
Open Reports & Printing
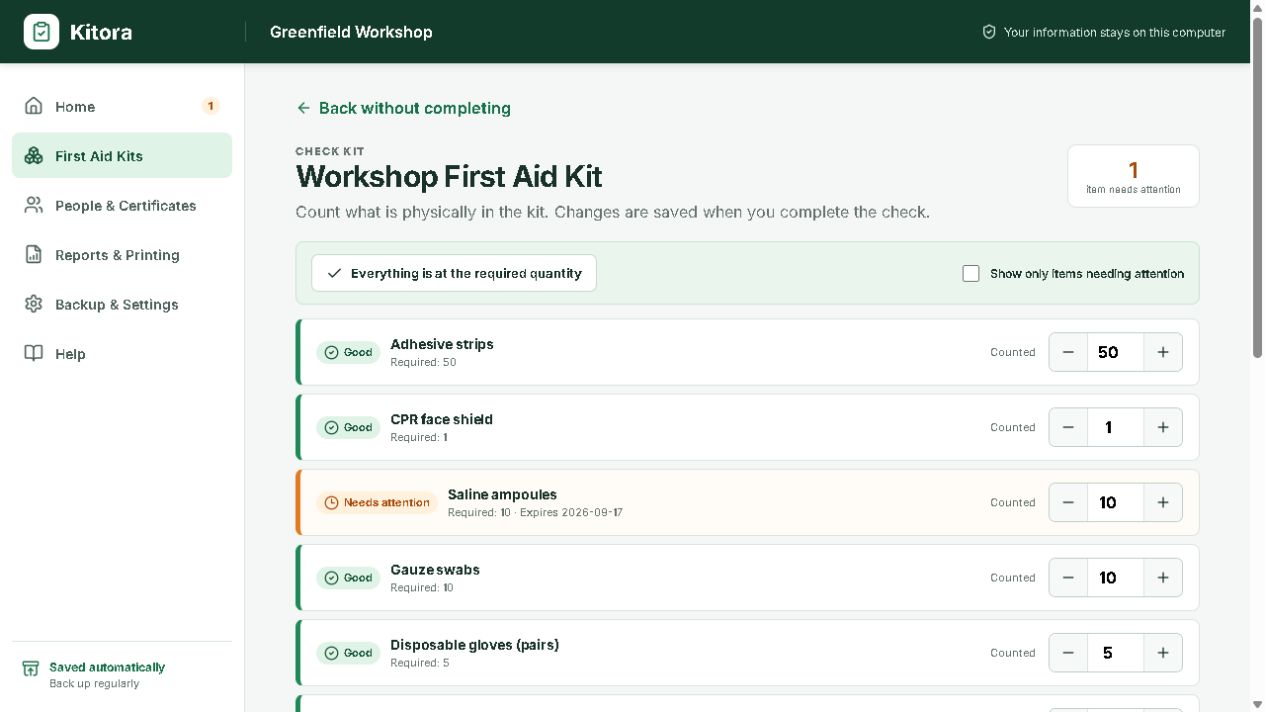pyautogui.click(x=122, y=255)
